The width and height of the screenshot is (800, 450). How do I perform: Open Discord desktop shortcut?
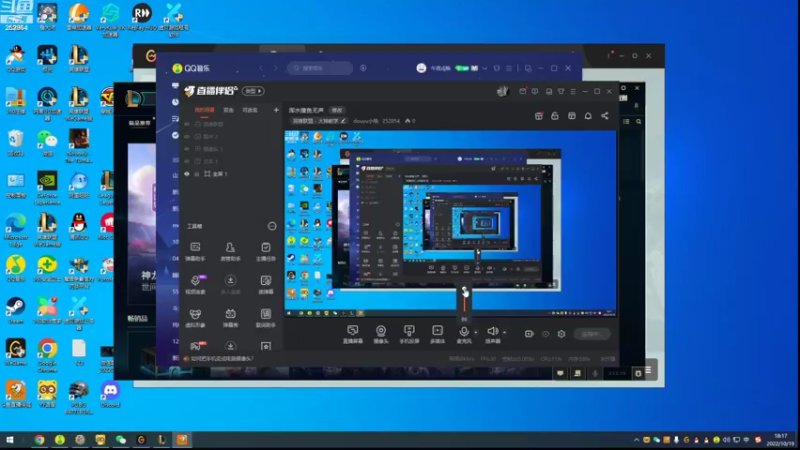[110, 394]
